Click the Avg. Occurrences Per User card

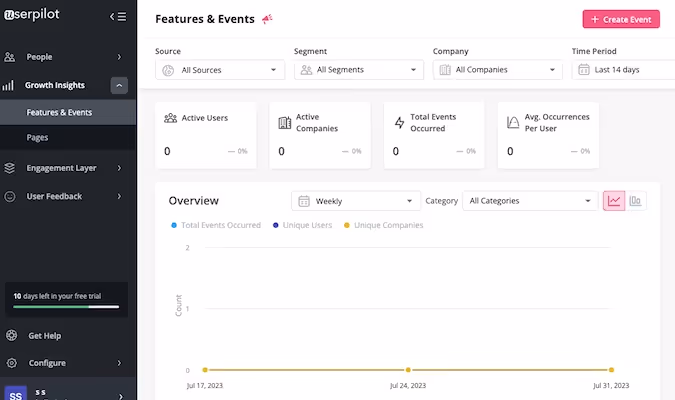click(548, 135)
